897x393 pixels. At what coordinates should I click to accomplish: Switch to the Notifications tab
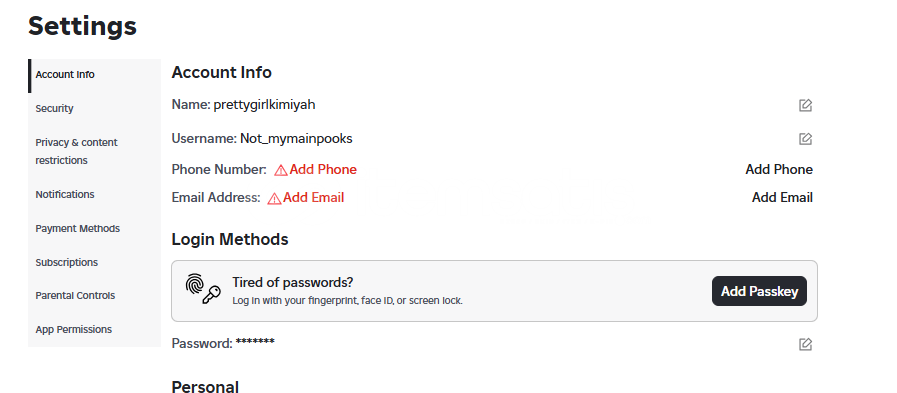pos(65,194)
